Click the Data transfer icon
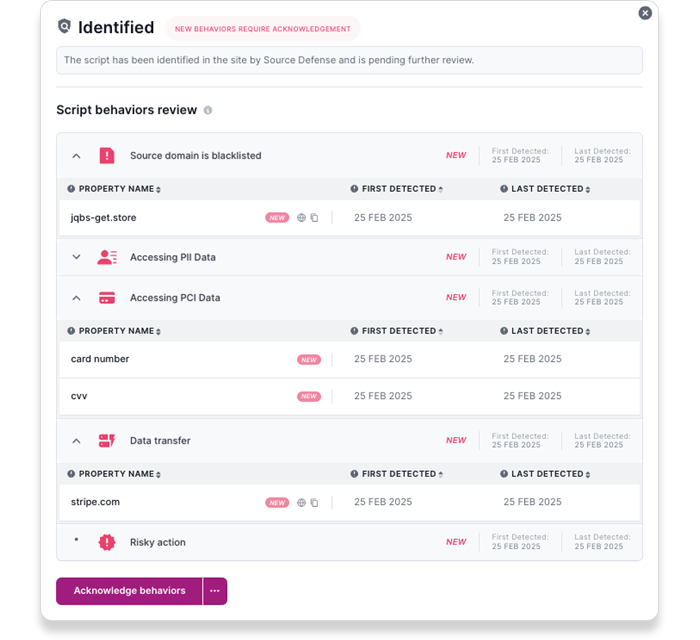Image resolution: width=700 pixels, height=640 pixels. point(107,441)
